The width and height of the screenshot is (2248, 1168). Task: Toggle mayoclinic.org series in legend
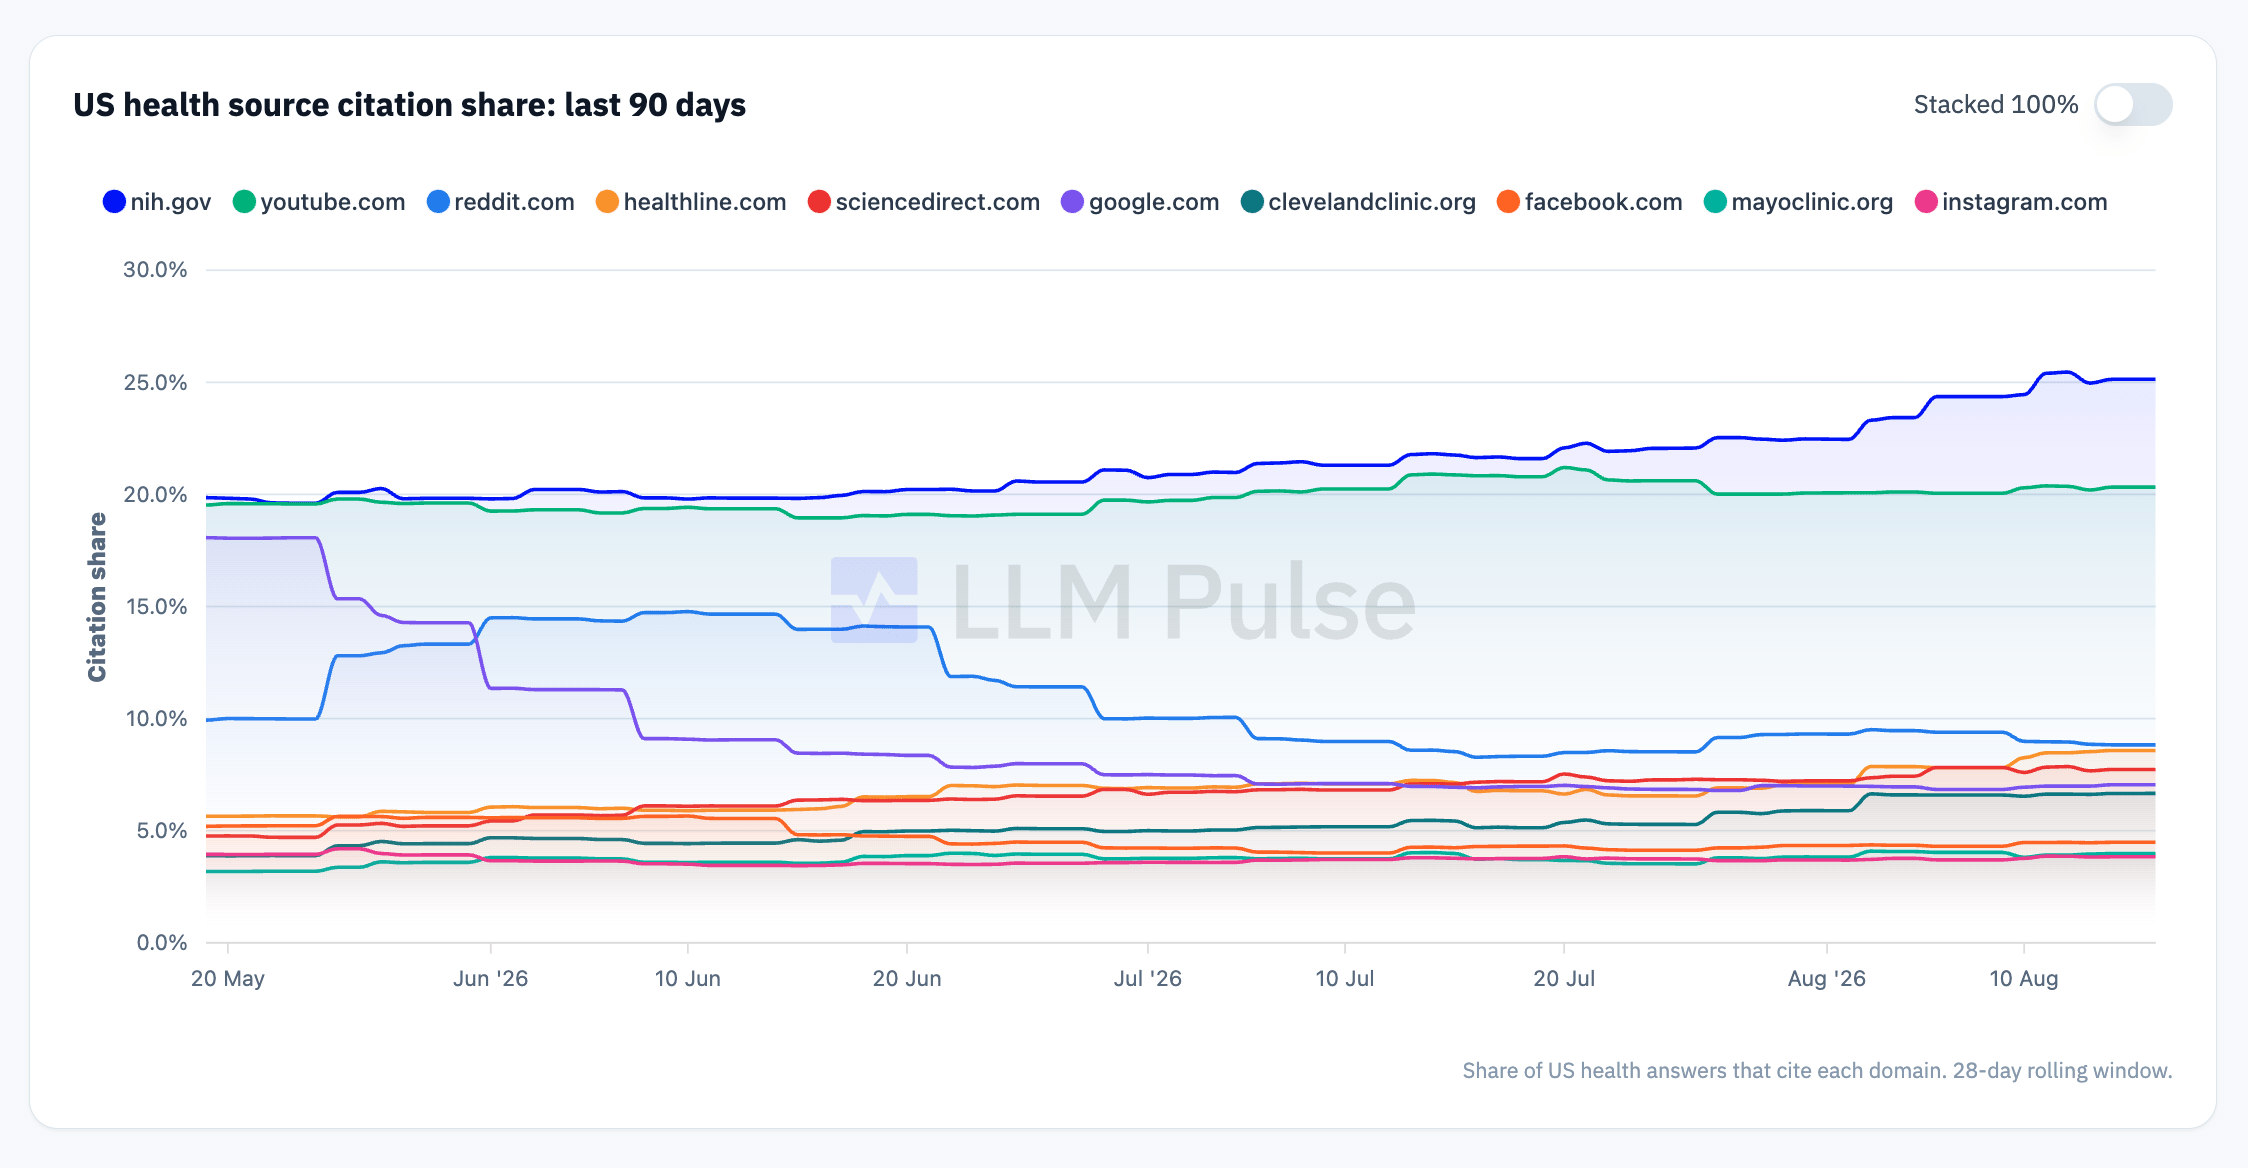[x=1812, y=202]
